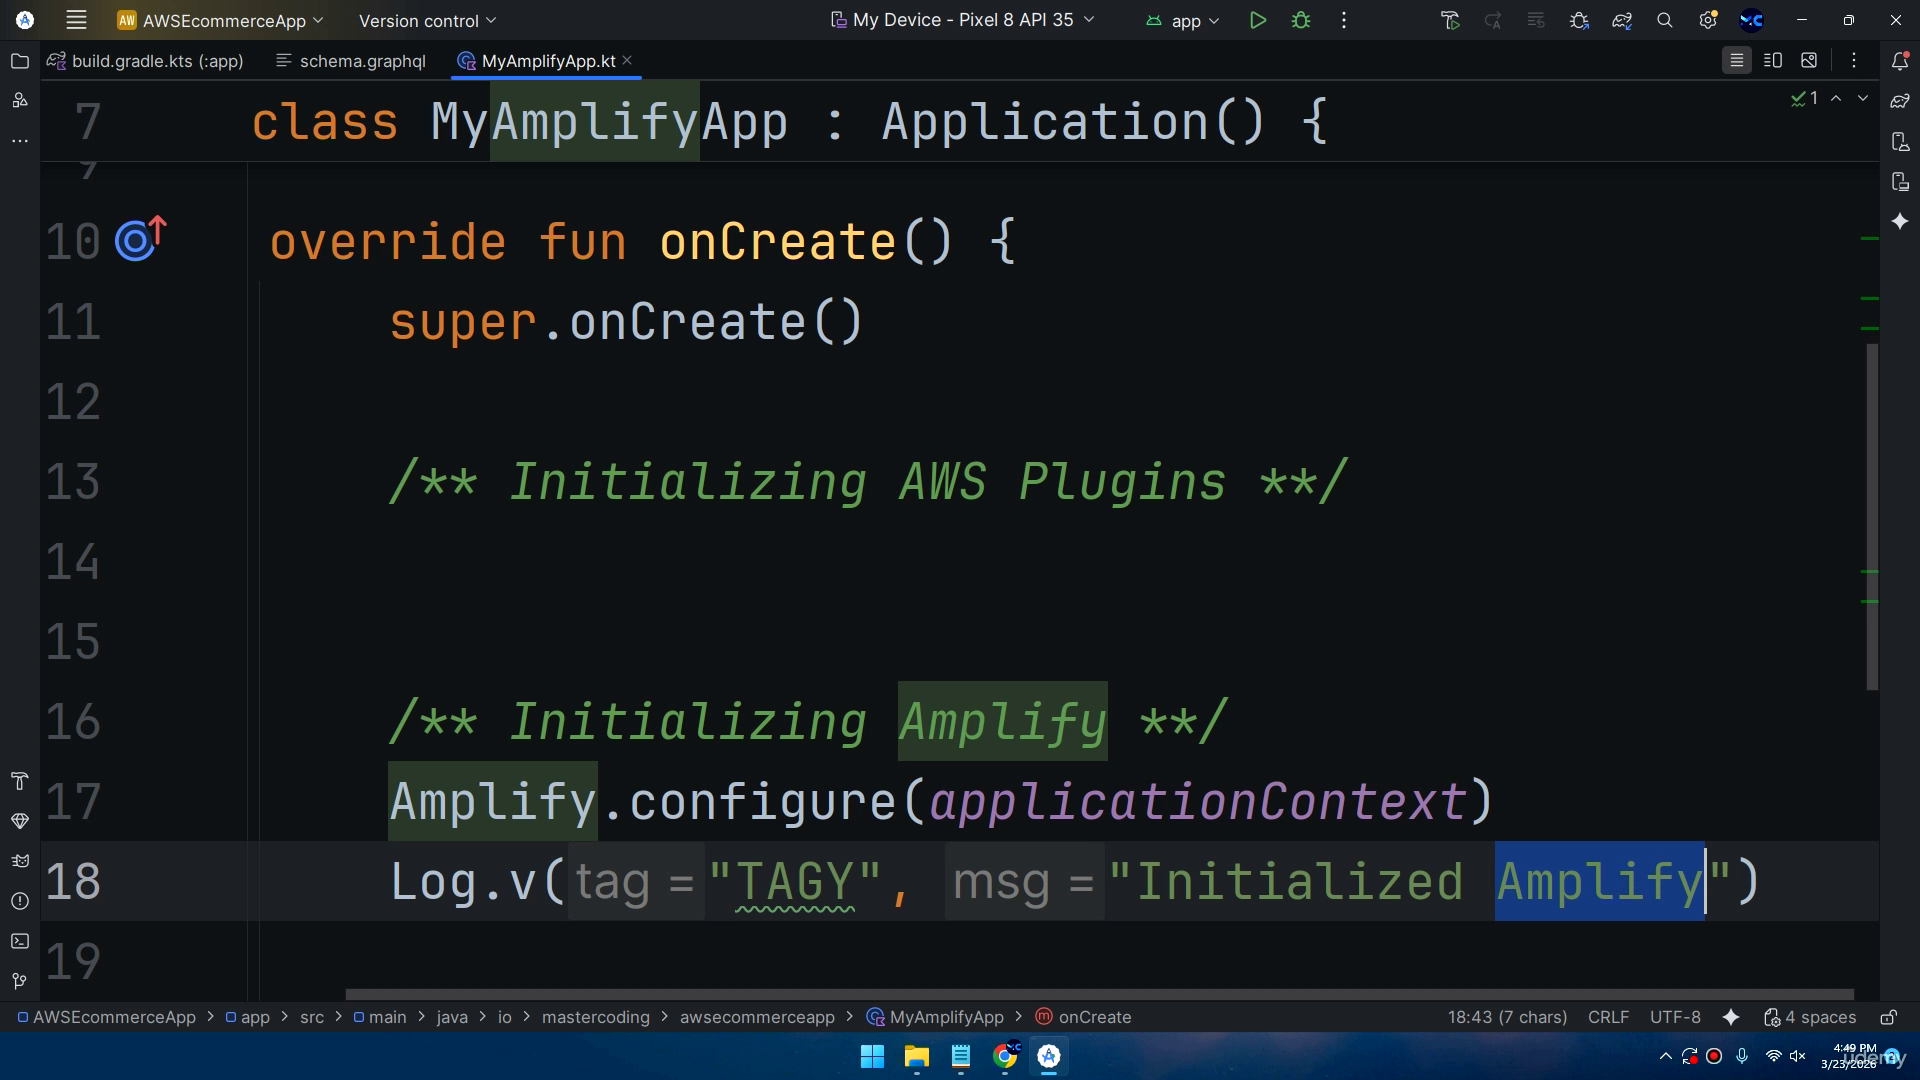Open IDE settings gear icon

(x=1708, y=20)
